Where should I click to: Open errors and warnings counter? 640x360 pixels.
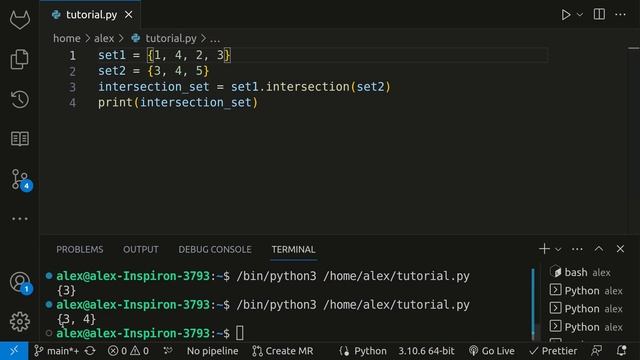pyautogui.click(x=128, y=351)
